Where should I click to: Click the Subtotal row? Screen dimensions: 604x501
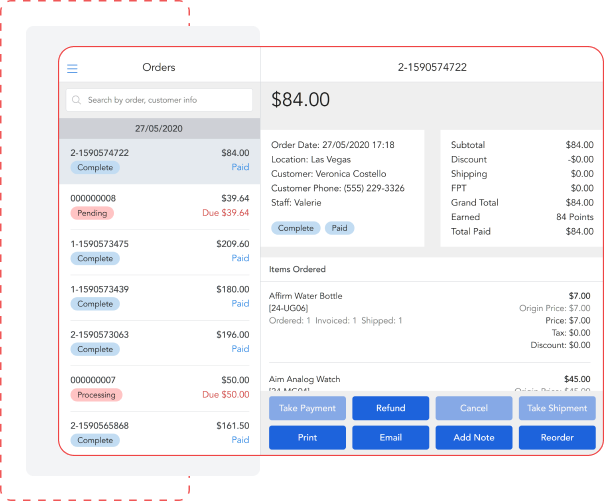click(522, 145)
